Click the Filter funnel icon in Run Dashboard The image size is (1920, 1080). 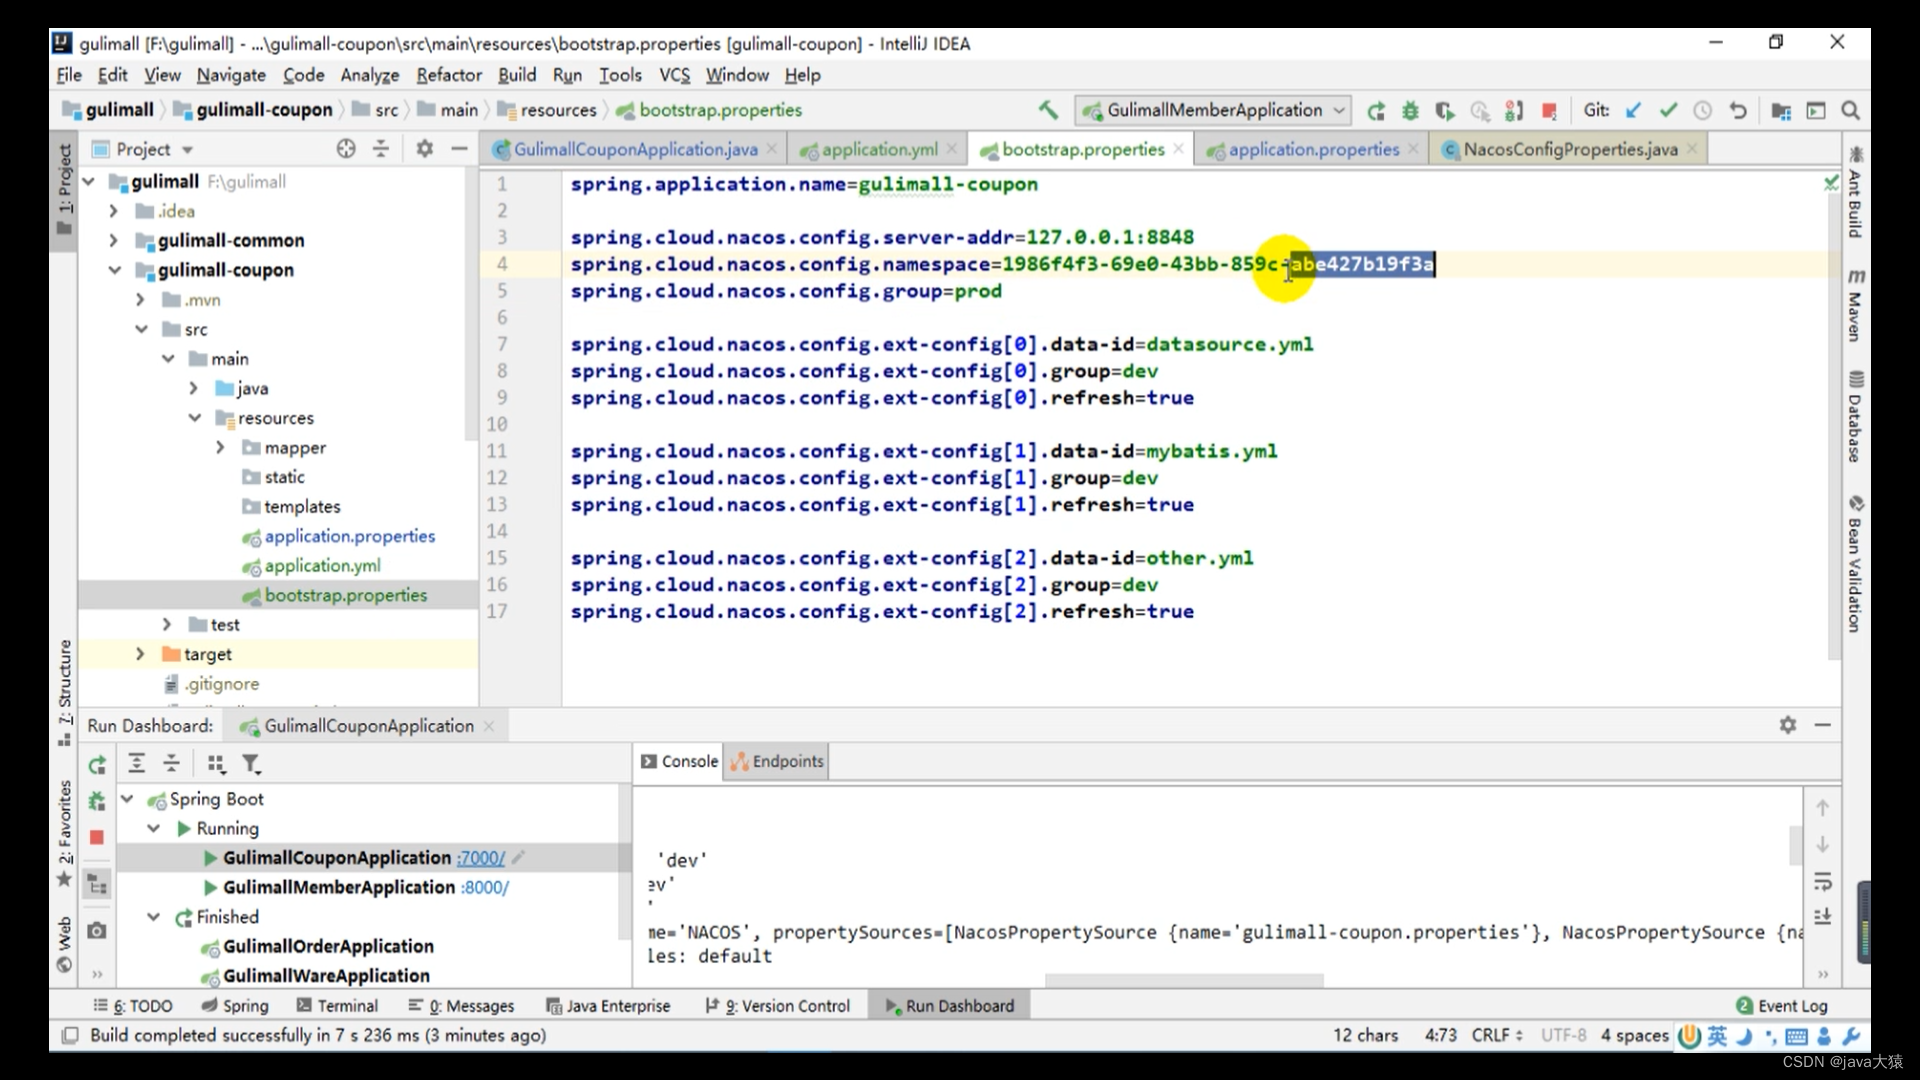[251, 764]
